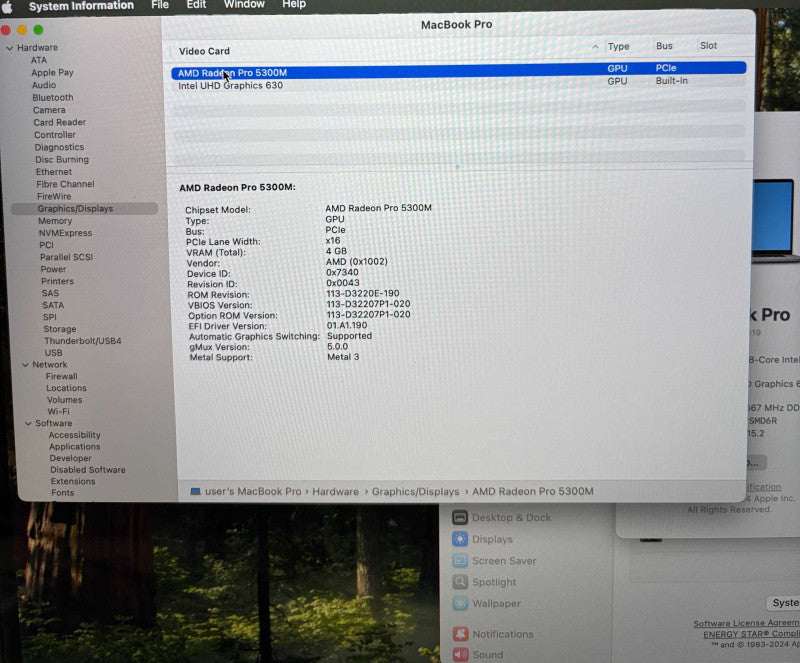Open the Help menu

point(294,4)
